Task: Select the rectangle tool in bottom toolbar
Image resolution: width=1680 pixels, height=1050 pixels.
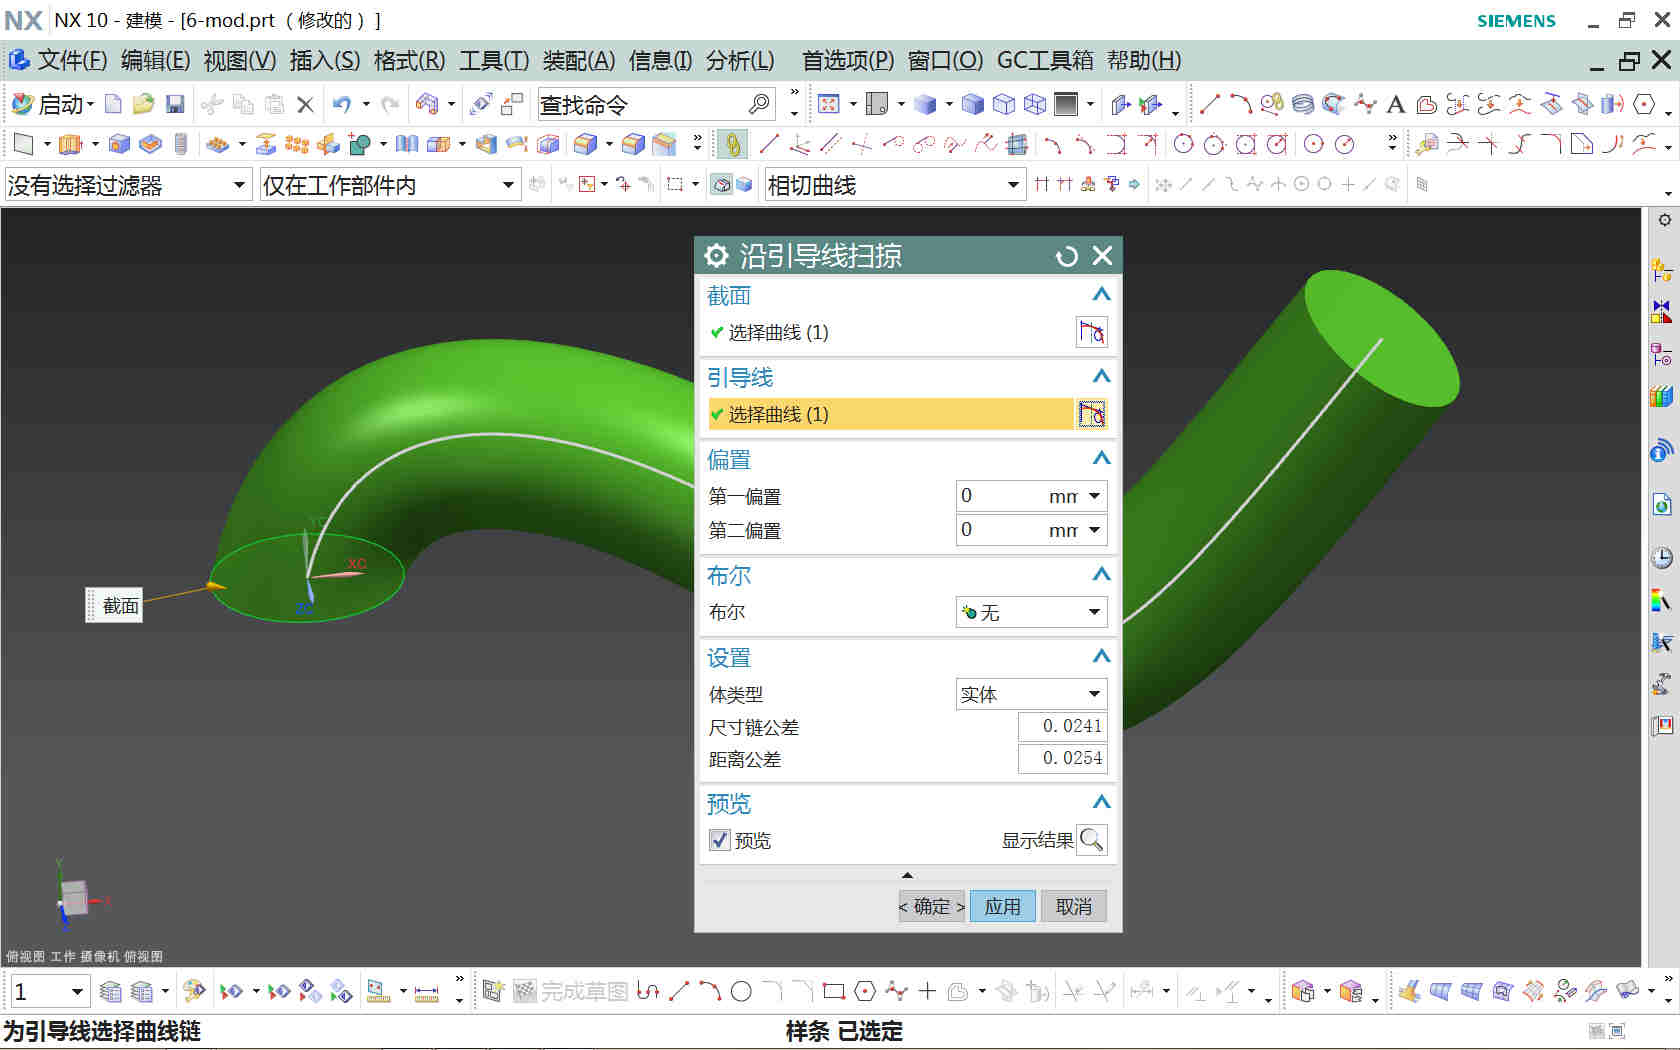Action: (x=834, y=991)
